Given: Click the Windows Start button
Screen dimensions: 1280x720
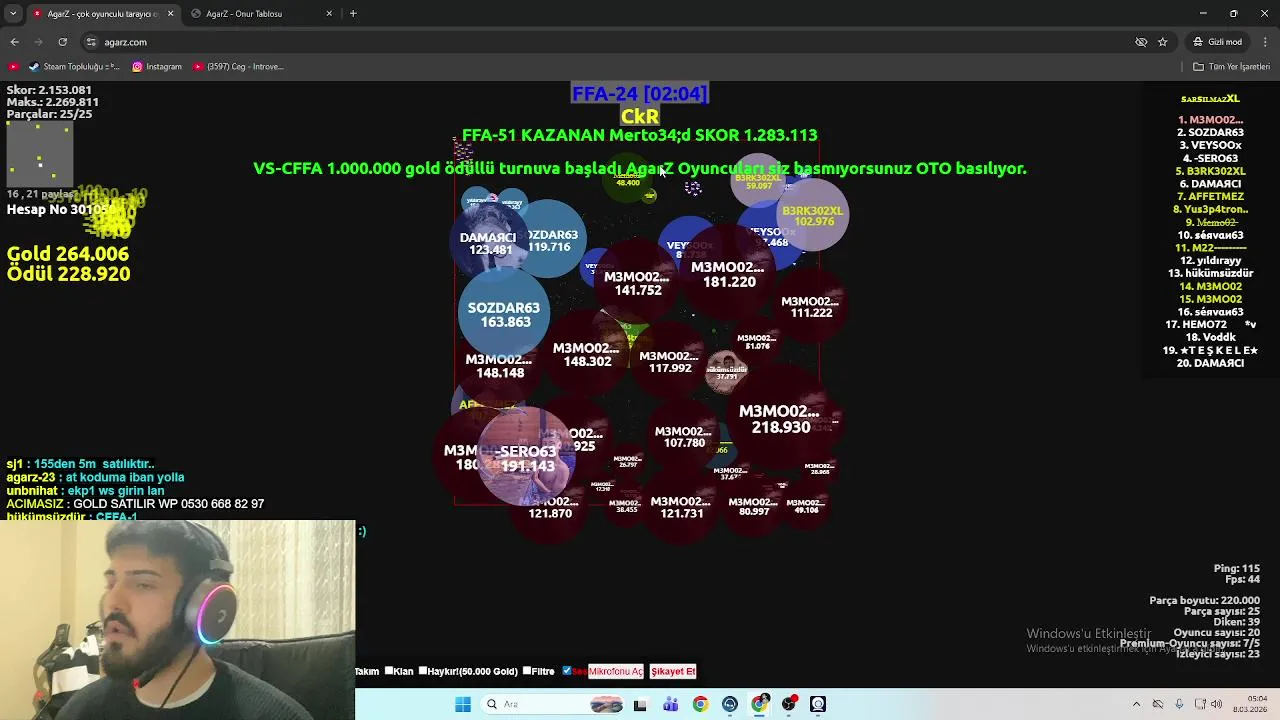Looking at the screenshot, I should tap(463, 704).
